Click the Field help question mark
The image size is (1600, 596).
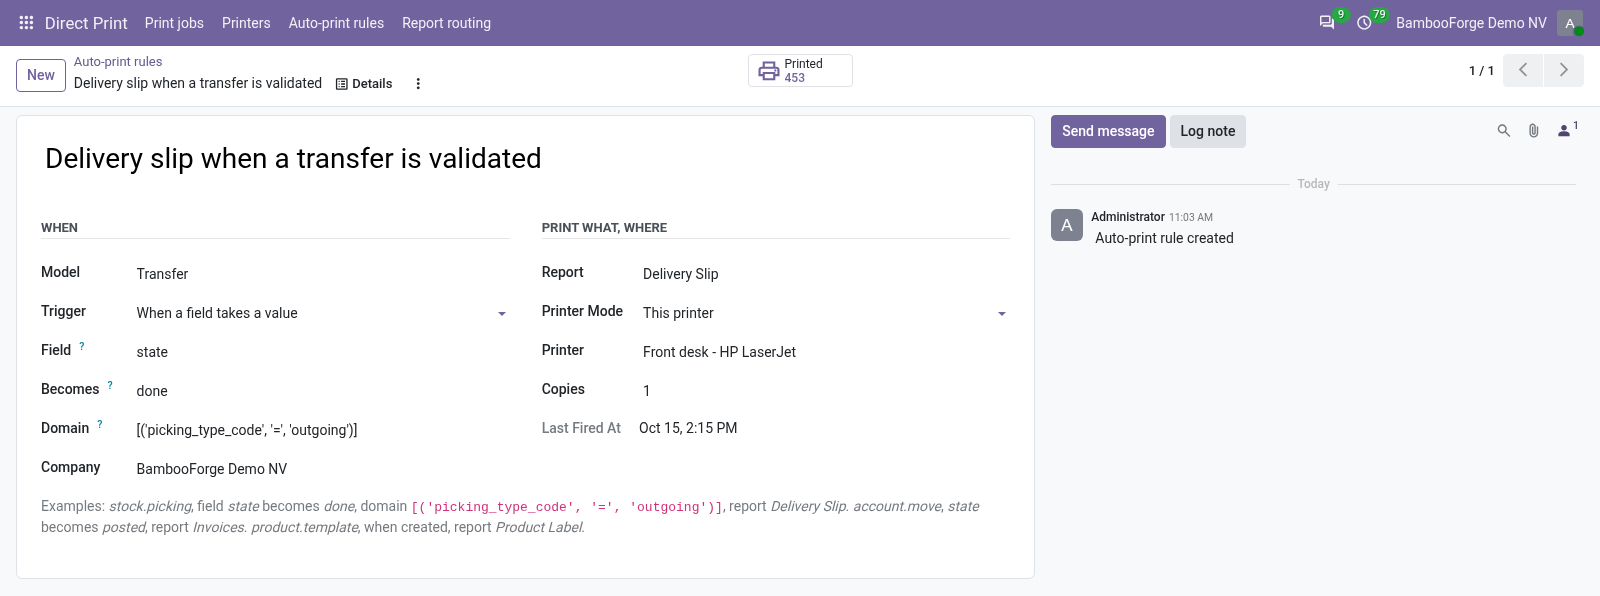pyautogui.click(x=82, y=346)
